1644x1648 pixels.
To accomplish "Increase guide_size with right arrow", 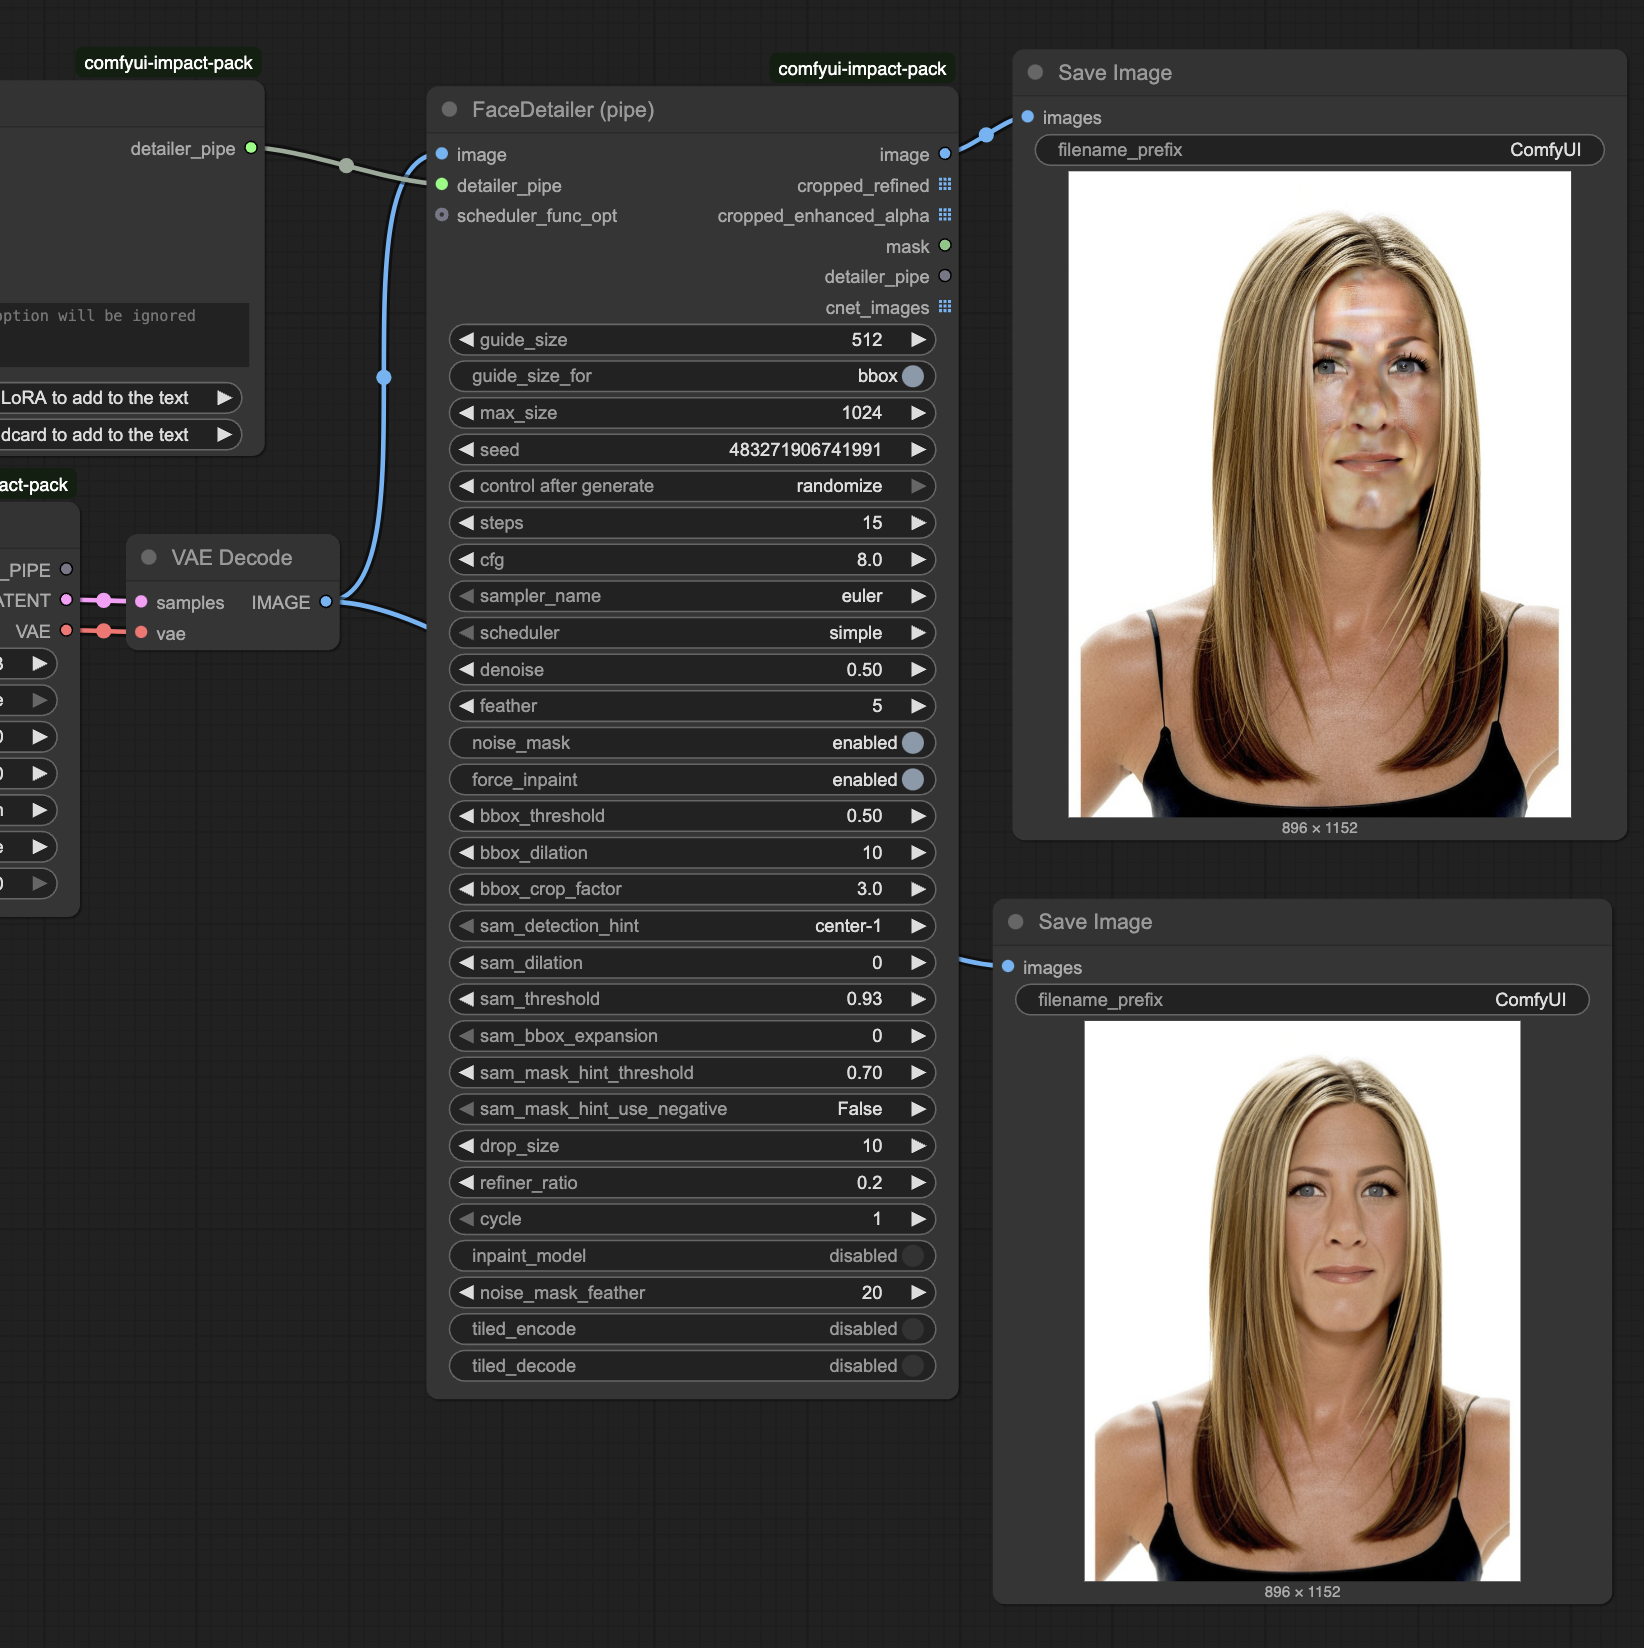I will coord(918,339).
